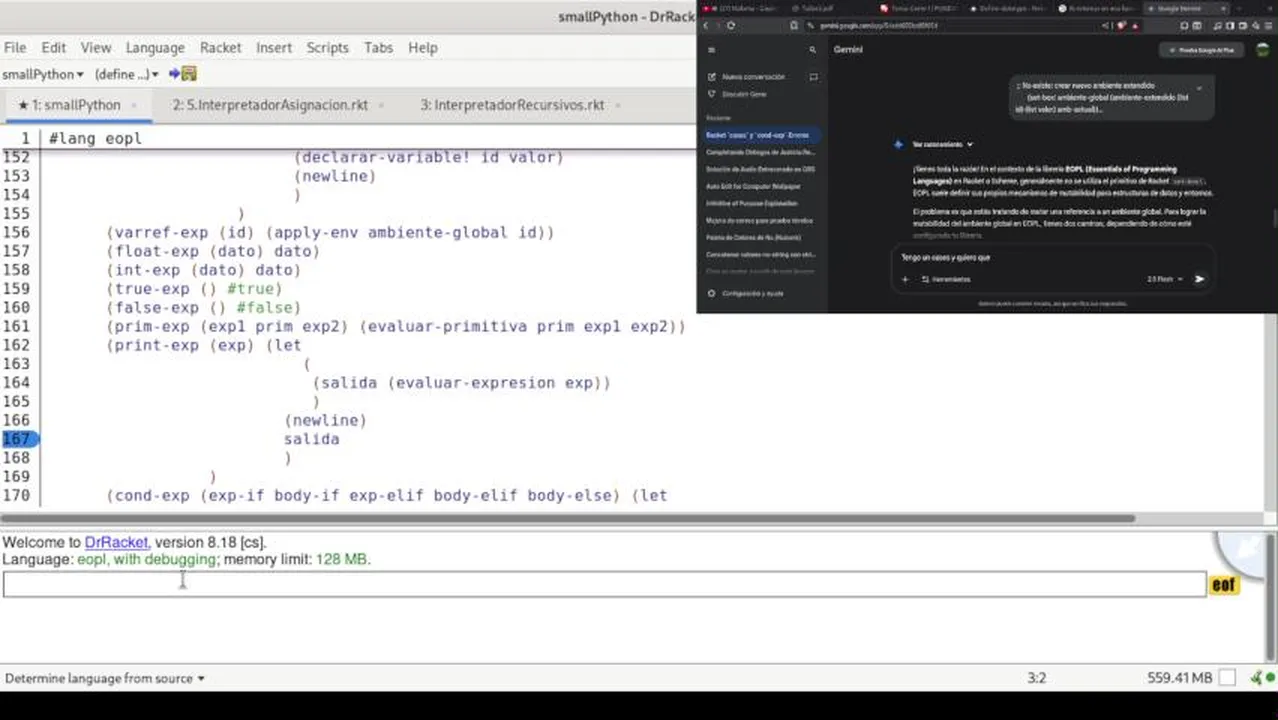This screenshot has width=1278, height=720.
Task: Click the browser extensions menu icon at toolbar end
Action: pyautogui.click(x=1268, y=25)
